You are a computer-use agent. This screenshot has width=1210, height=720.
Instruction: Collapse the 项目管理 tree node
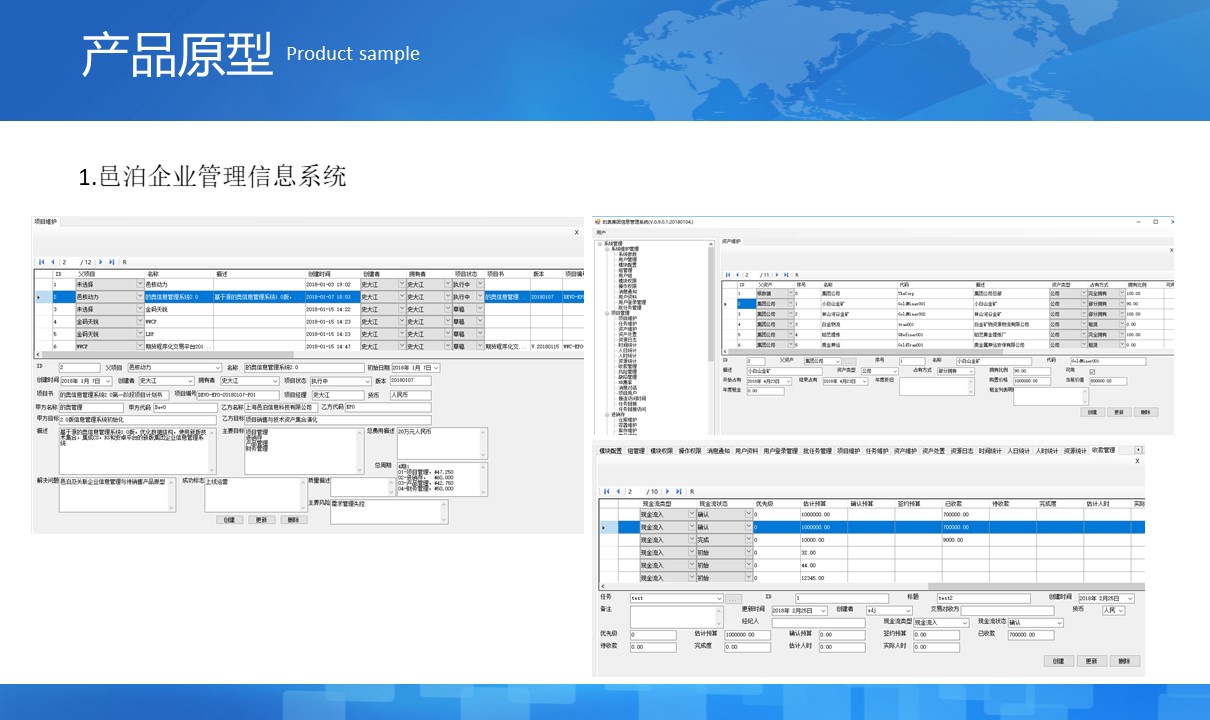click(606, 313)
